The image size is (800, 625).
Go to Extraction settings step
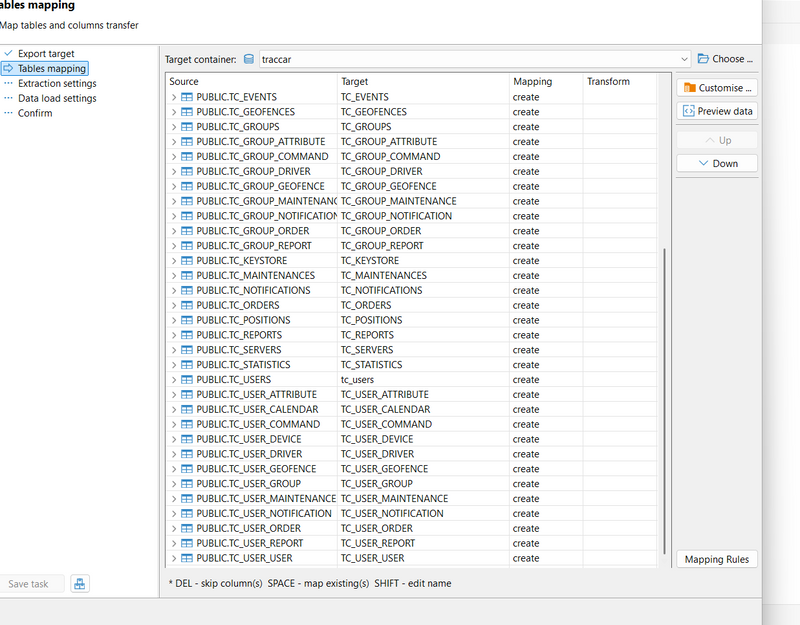[x=57, y=84]
